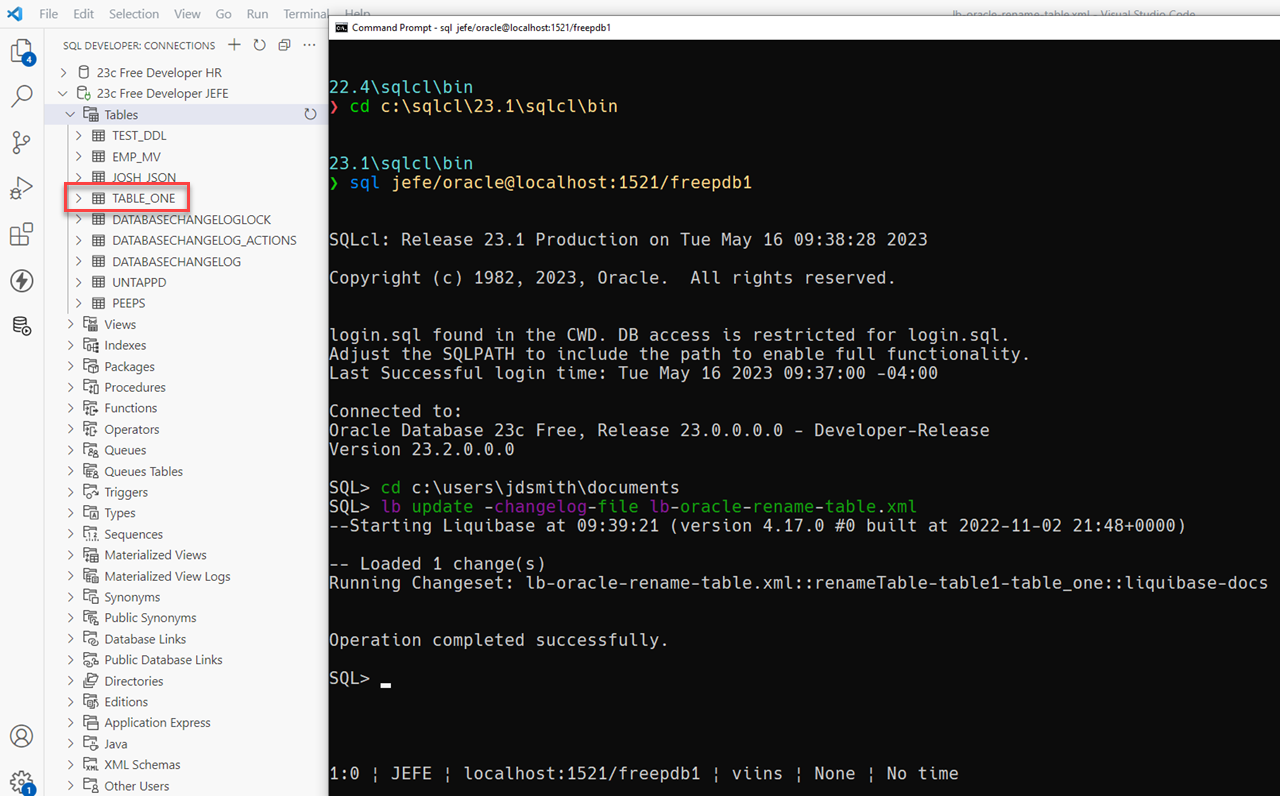The width and height of the screenshot is (1280, 796).
Task: Open the Edit menu
Action: click(x=83, y=14)
